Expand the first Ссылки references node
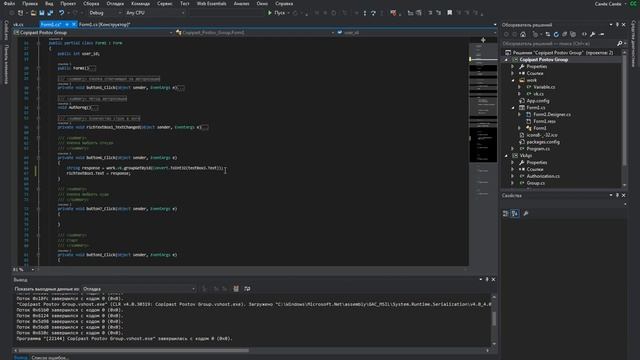The width and height of the screenshot is (640, 360). coord(513,73)
